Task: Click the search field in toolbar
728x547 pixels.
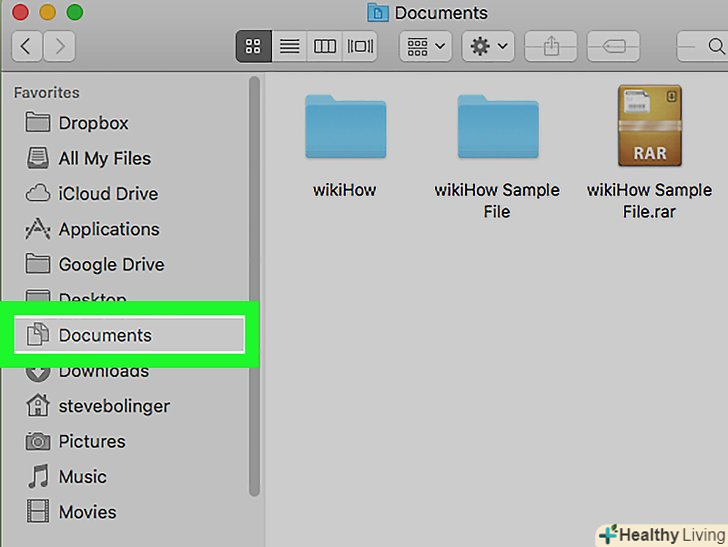Action: point(704,46)
